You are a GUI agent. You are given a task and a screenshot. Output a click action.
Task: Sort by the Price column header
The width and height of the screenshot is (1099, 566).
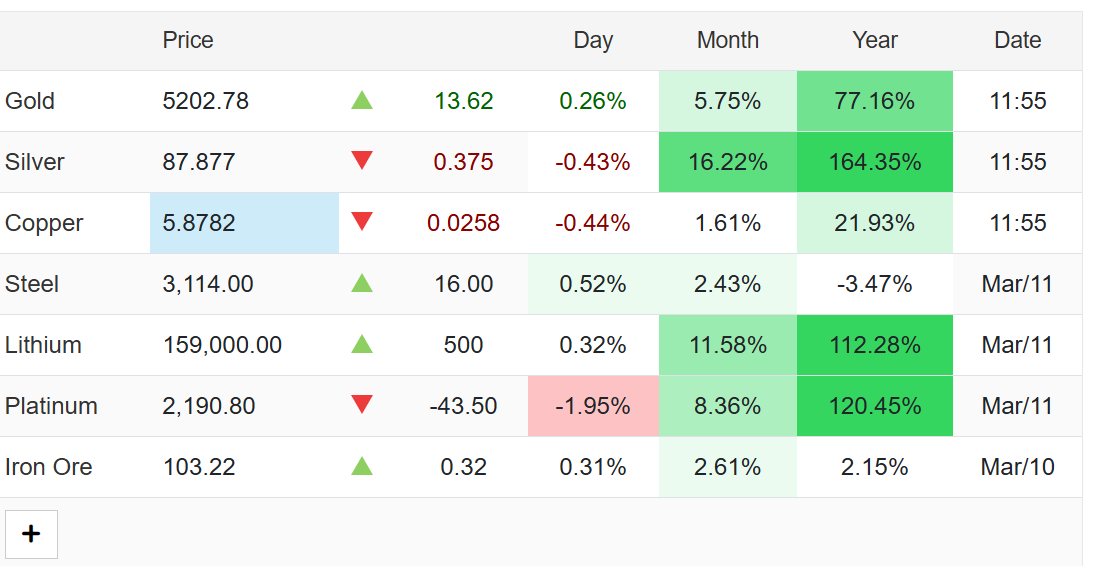[x=188, y=40]
